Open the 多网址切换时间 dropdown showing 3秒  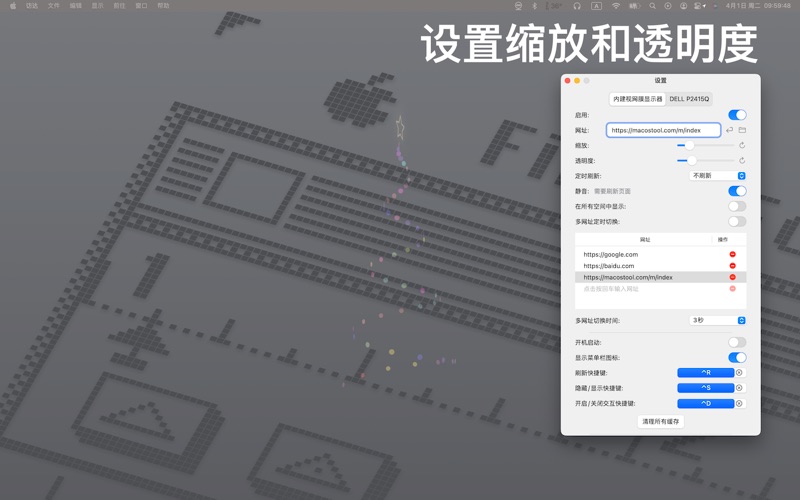(717, 320)
